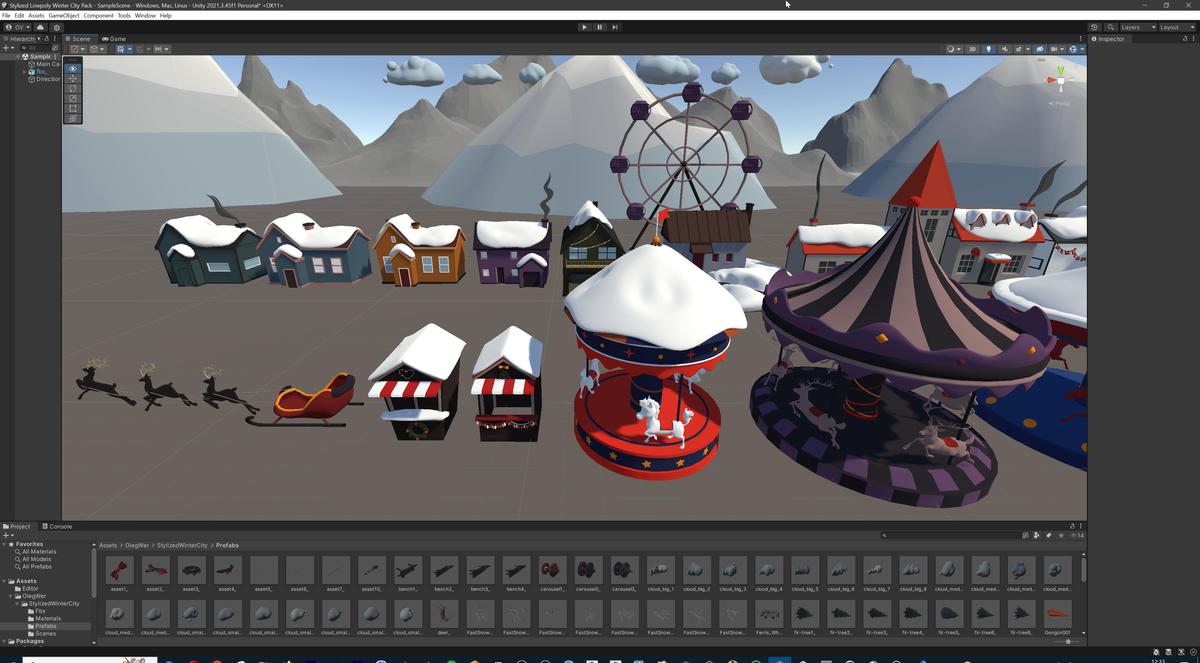Viewport: 1200px width, 663px height.
Task: Open the settings gear beside the cloud icon
Action: click(57, 27)
